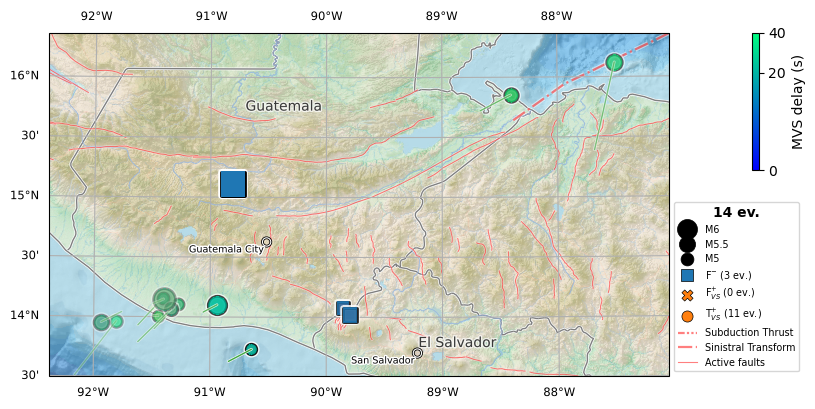Click the Subduction Thrust dotted line sample
The width and height of the screenshot is (815, 409).
(x=687, y=332)
